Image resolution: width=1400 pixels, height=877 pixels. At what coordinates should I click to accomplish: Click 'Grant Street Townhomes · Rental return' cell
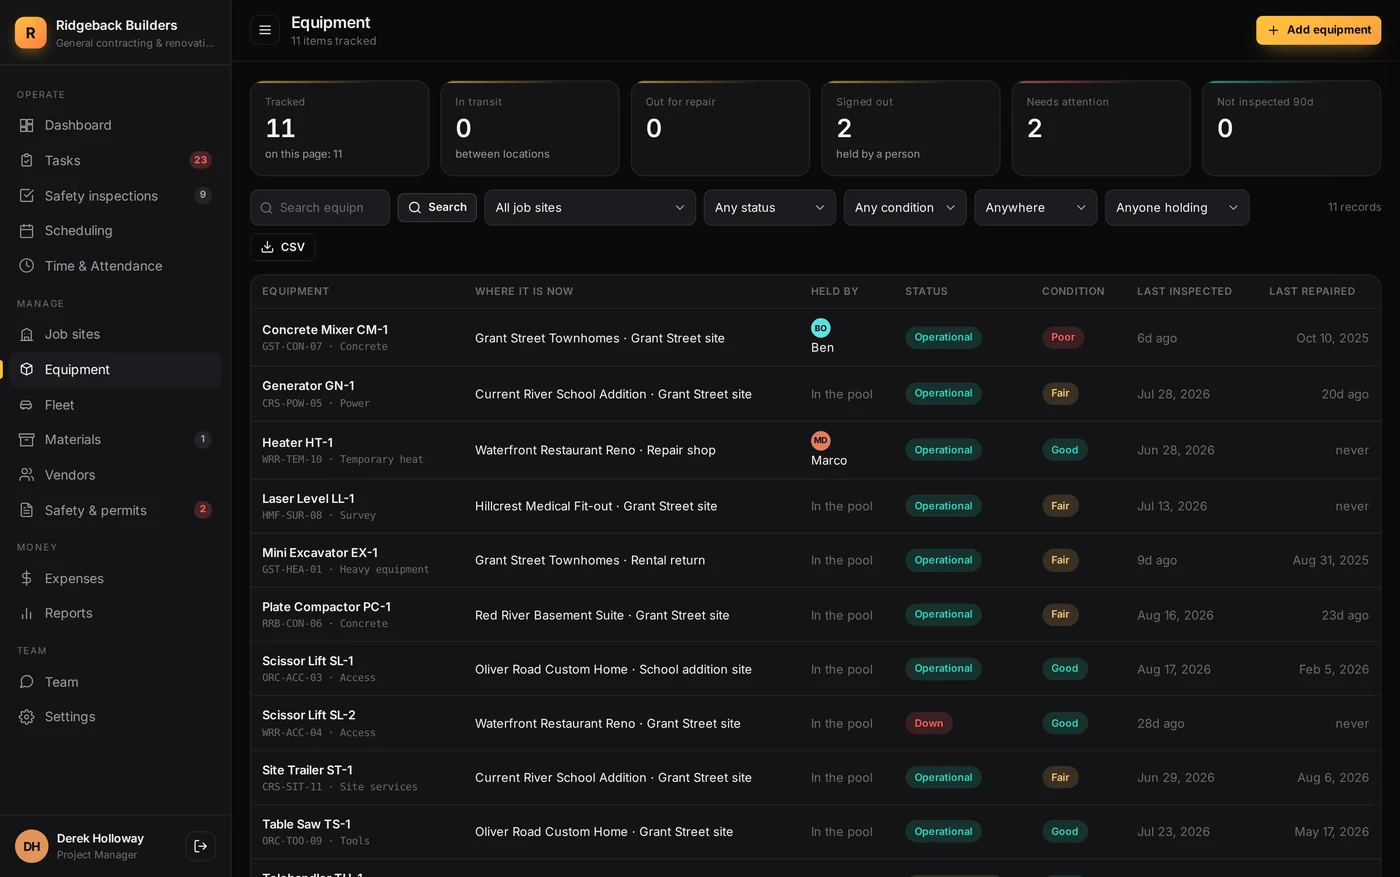pyautogui.click(x=590, y=560)
